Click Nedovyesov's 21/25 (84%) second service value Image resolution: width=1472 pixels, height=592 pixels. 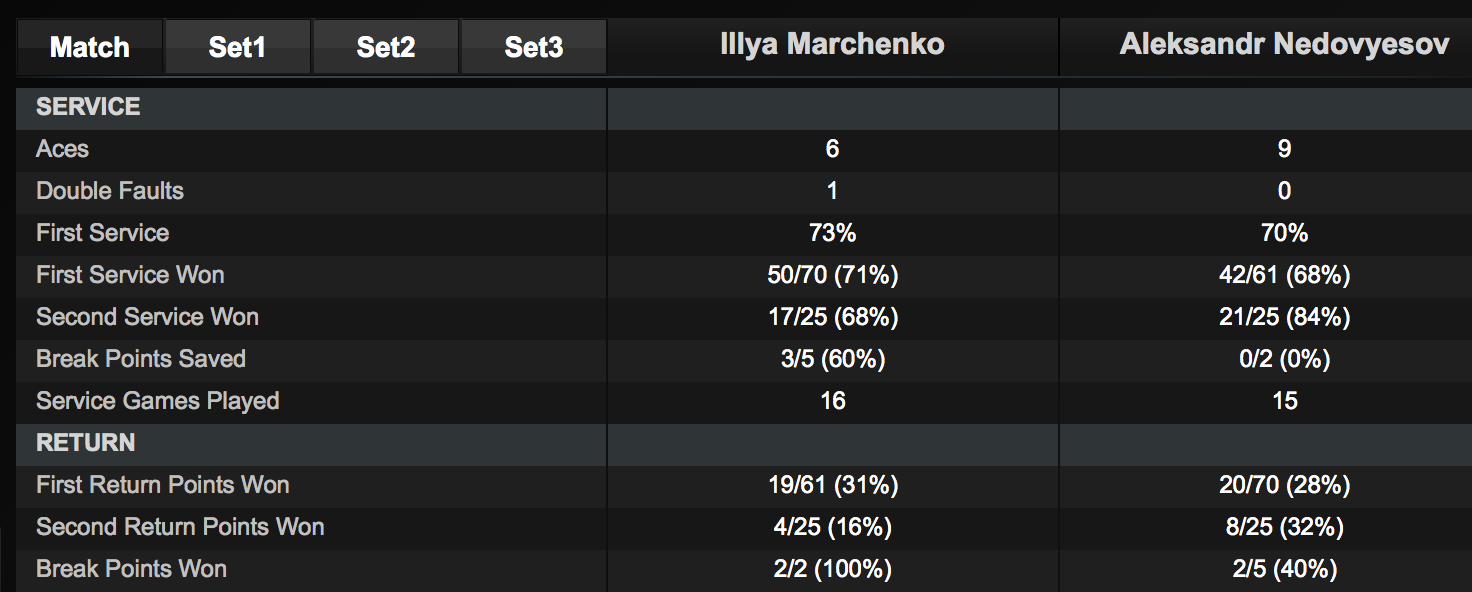(1284, 317)
